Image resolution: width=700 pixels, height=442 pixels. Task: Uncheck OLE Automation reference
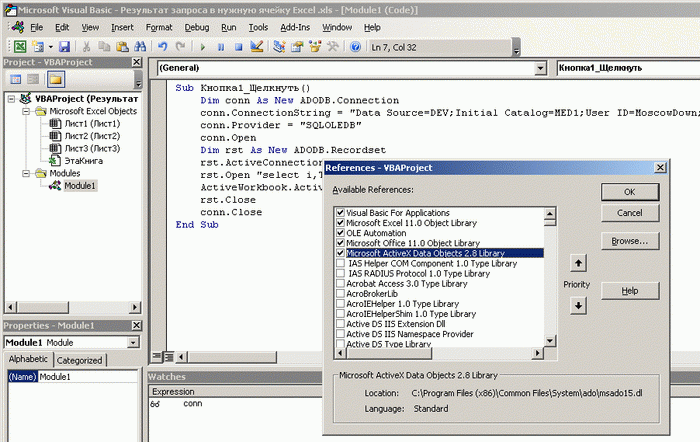pos(340,233)
